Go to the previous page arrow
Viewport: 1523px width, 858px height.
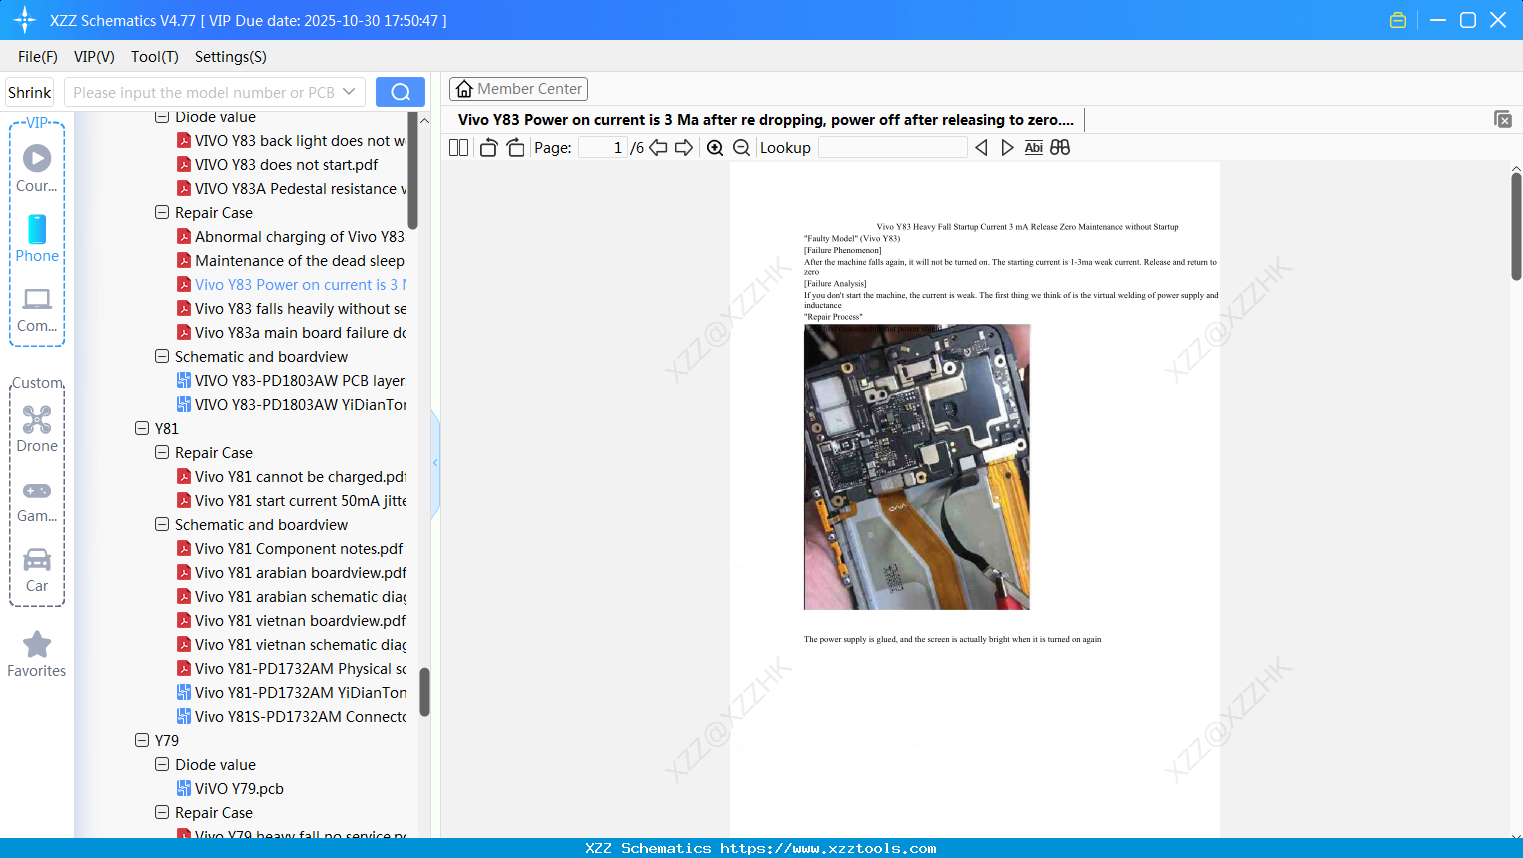(x=658, y=148)
